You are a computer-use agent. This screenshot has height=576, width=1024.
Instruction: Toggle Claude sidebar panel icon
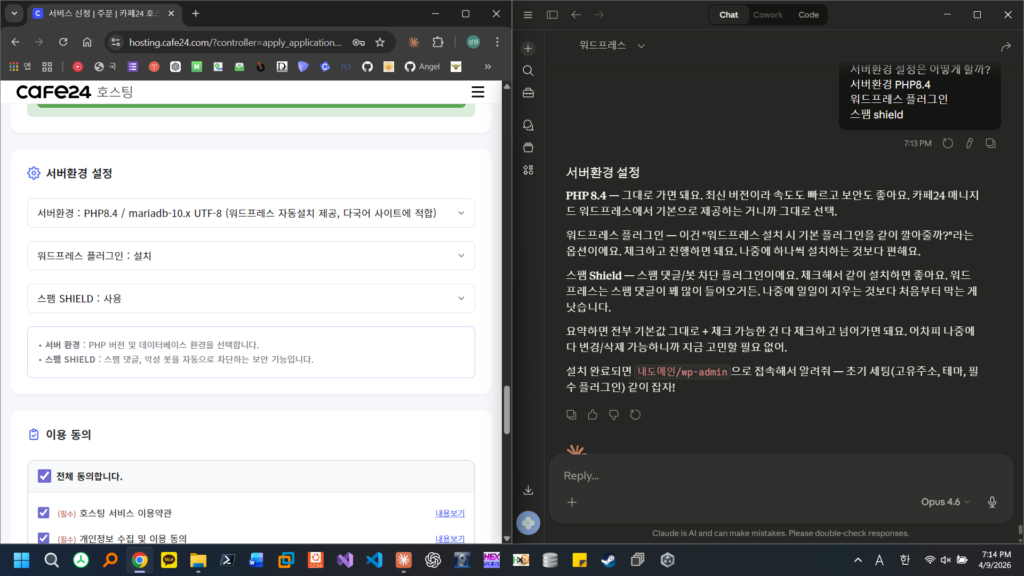[552, 14]
